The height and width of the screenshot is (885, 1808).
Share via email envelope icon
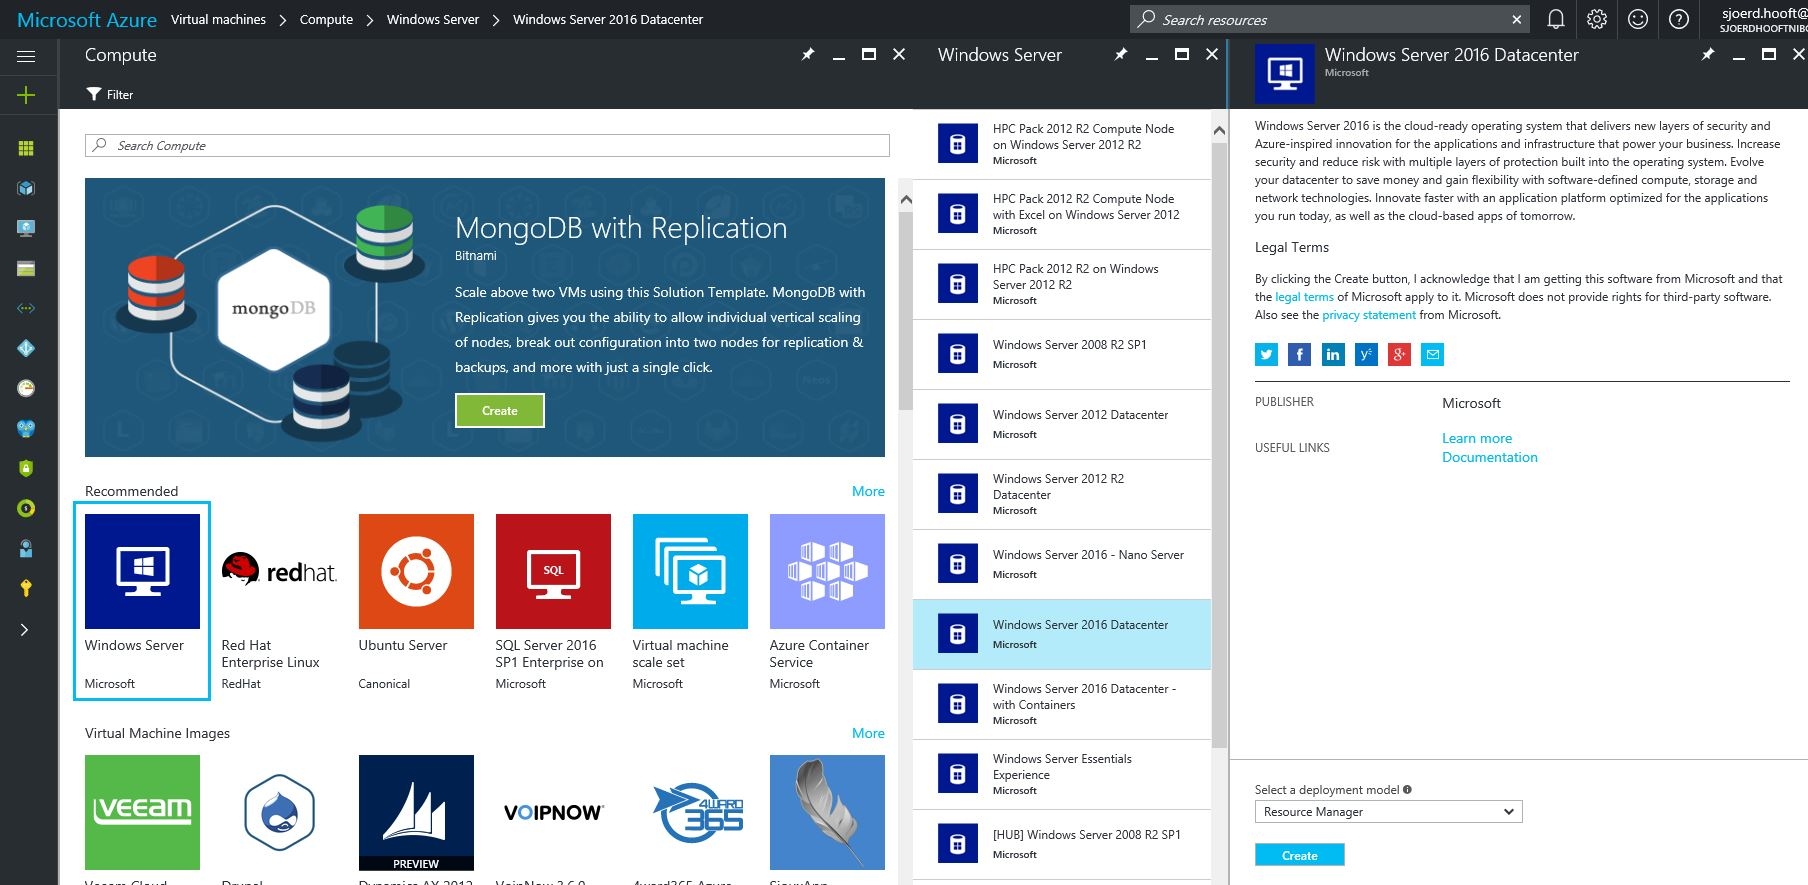click(1432, 354)
